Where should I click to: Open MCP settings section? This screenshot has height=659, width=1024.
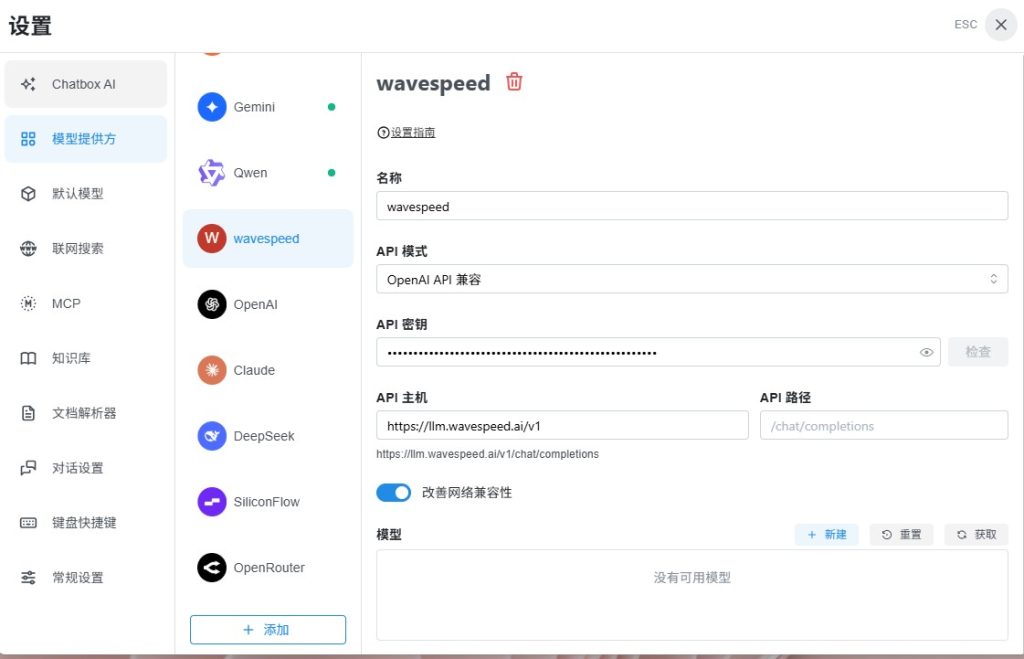tap(86, 304)
